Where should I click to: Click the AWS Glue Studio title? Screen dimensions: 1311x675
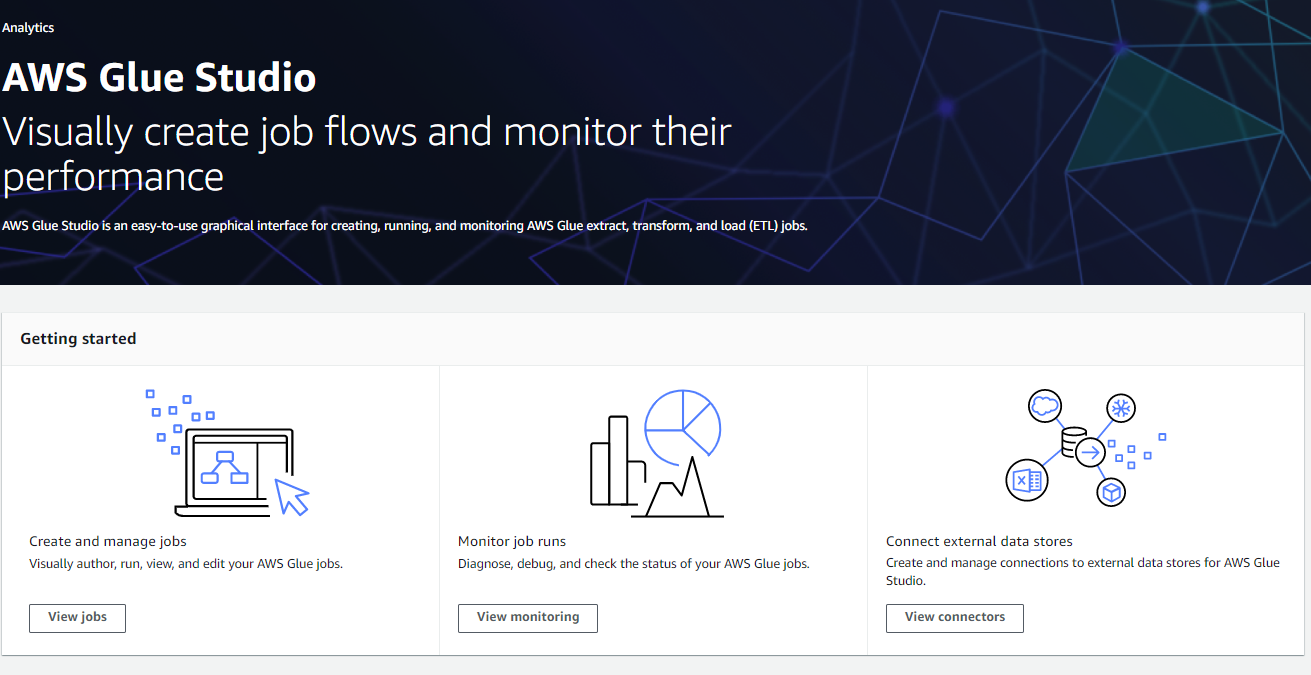click(x=159, y=78)
